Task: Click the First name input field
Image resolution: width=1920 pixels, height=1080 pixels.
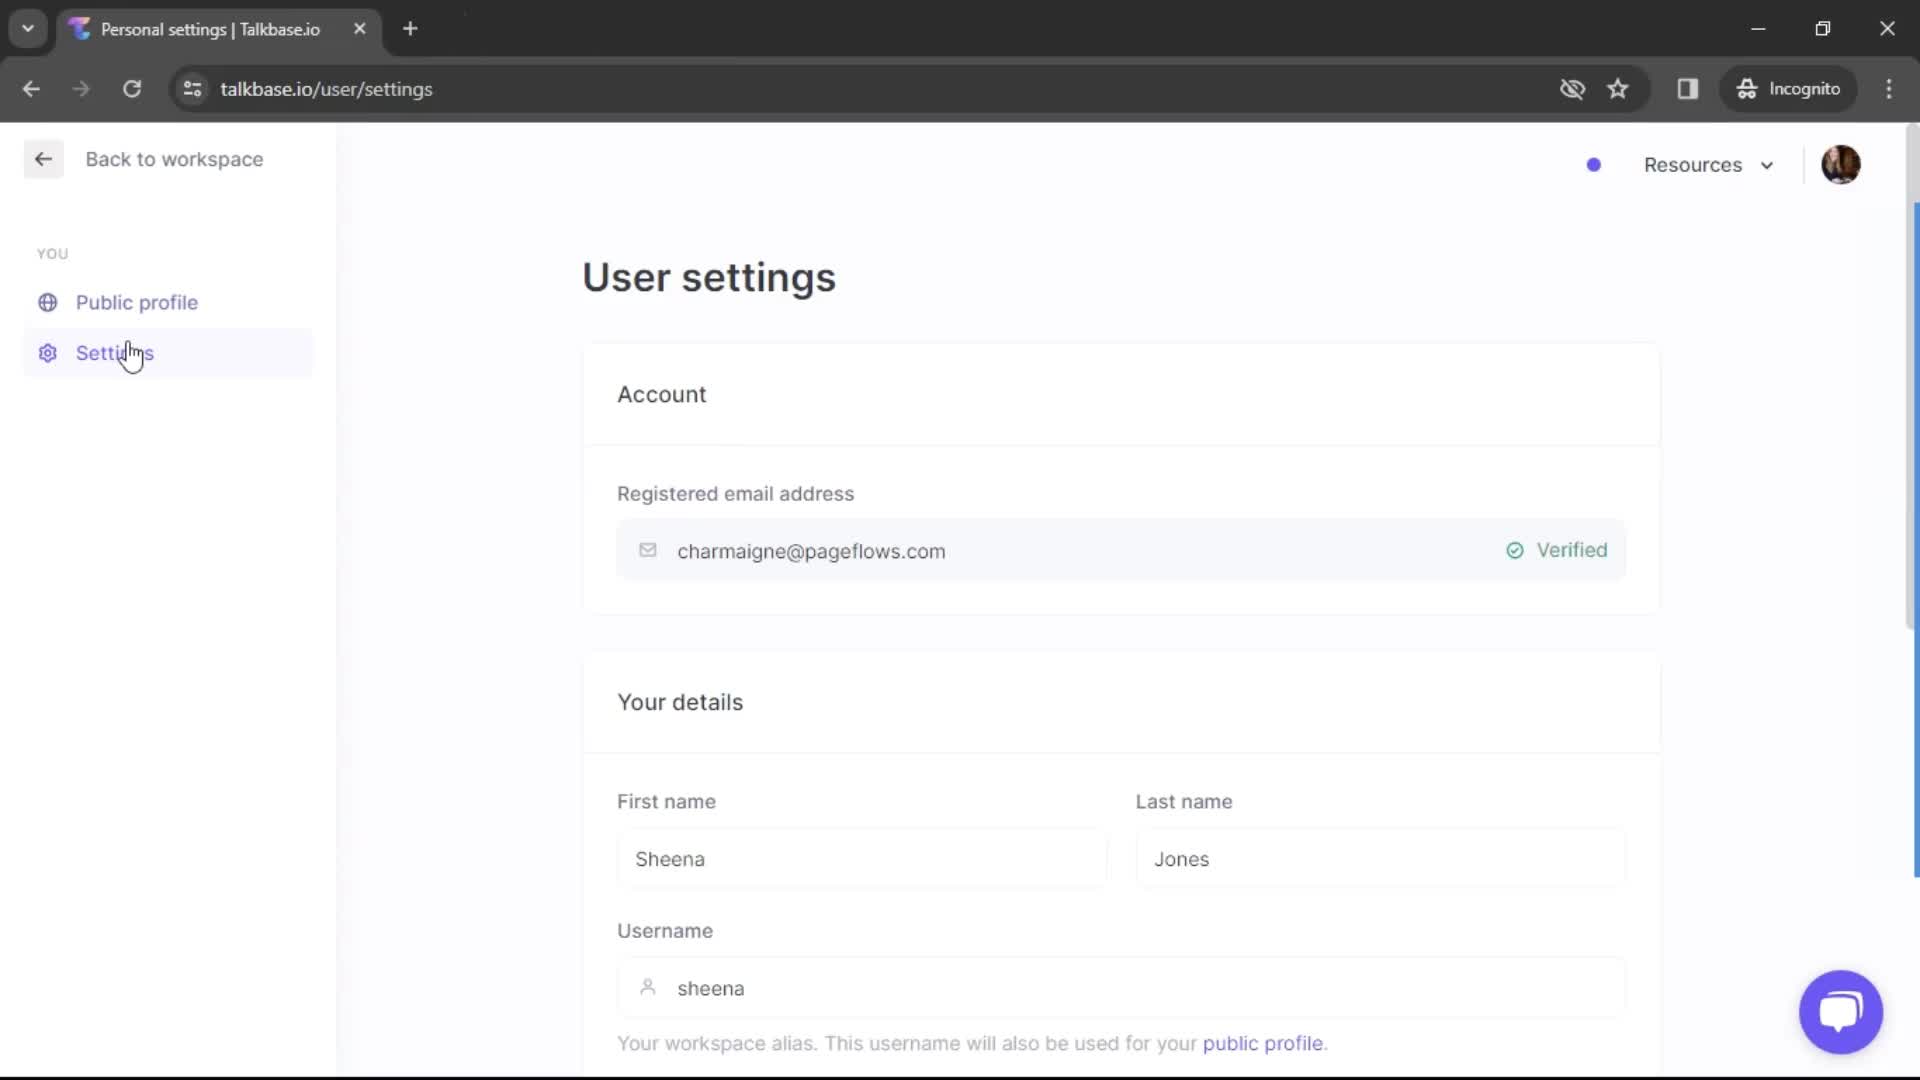Action: [x=861, y=859]
